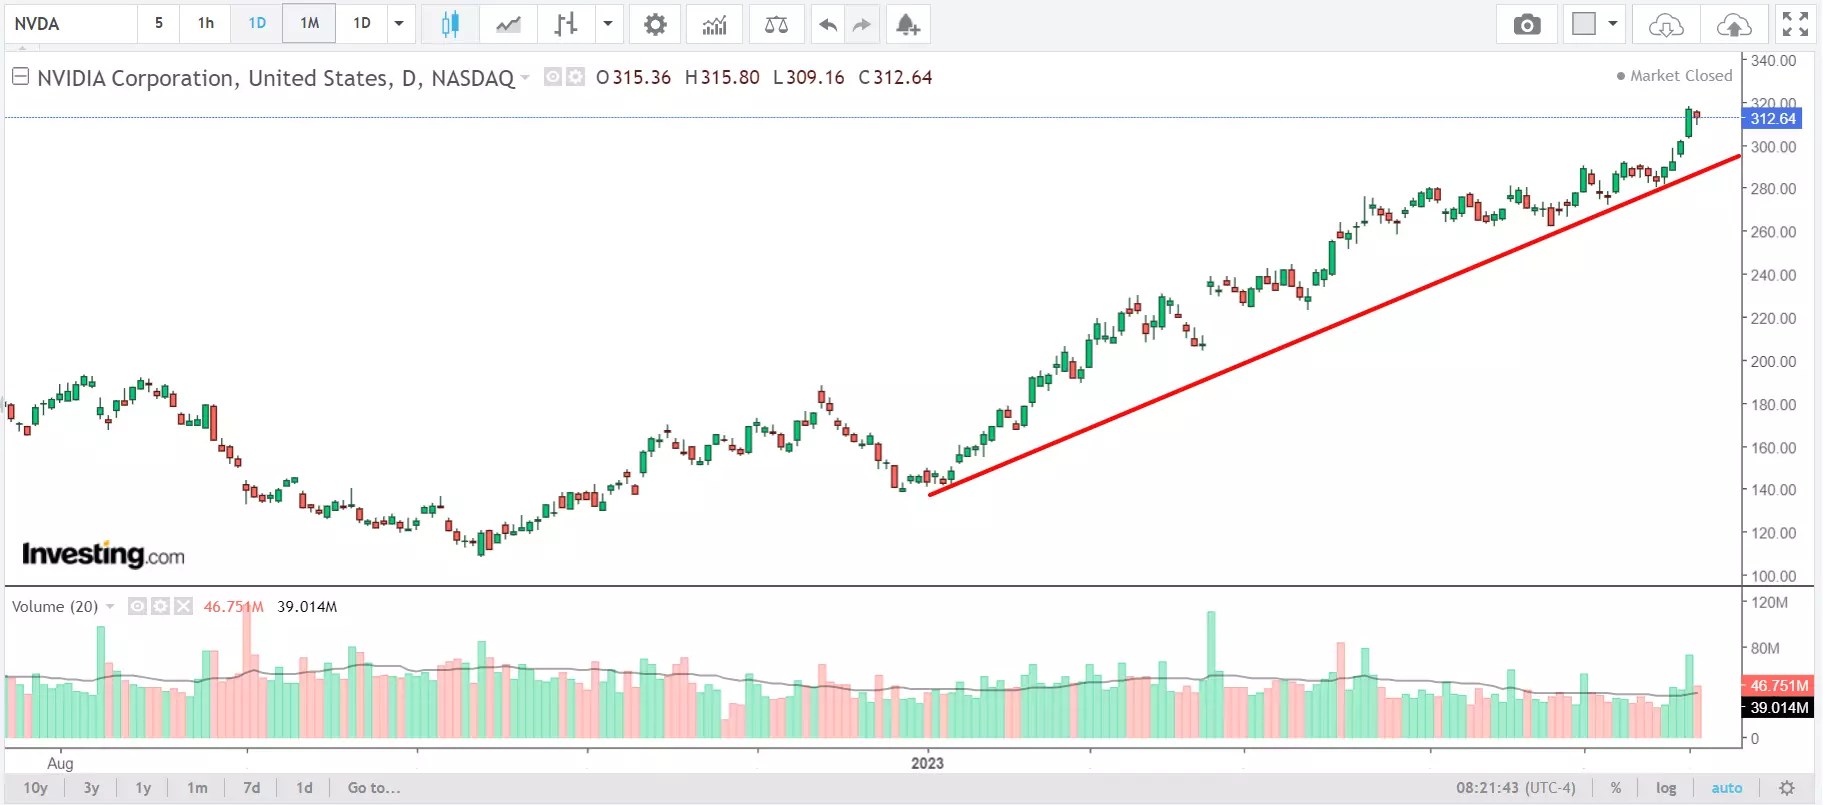Set the range to 1m
The height and width of the screenshot is (805, 1823).
coord(197,788)
